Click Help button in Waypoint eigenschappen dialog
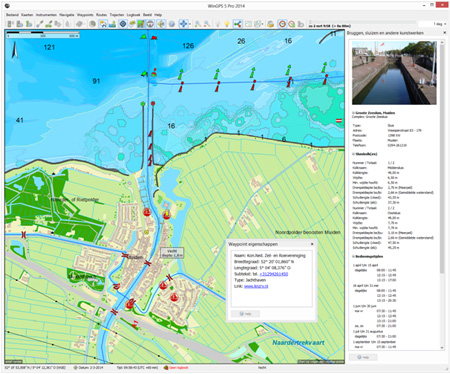The width and height of the screenshot is (450, 374). [x=245, y=314]
